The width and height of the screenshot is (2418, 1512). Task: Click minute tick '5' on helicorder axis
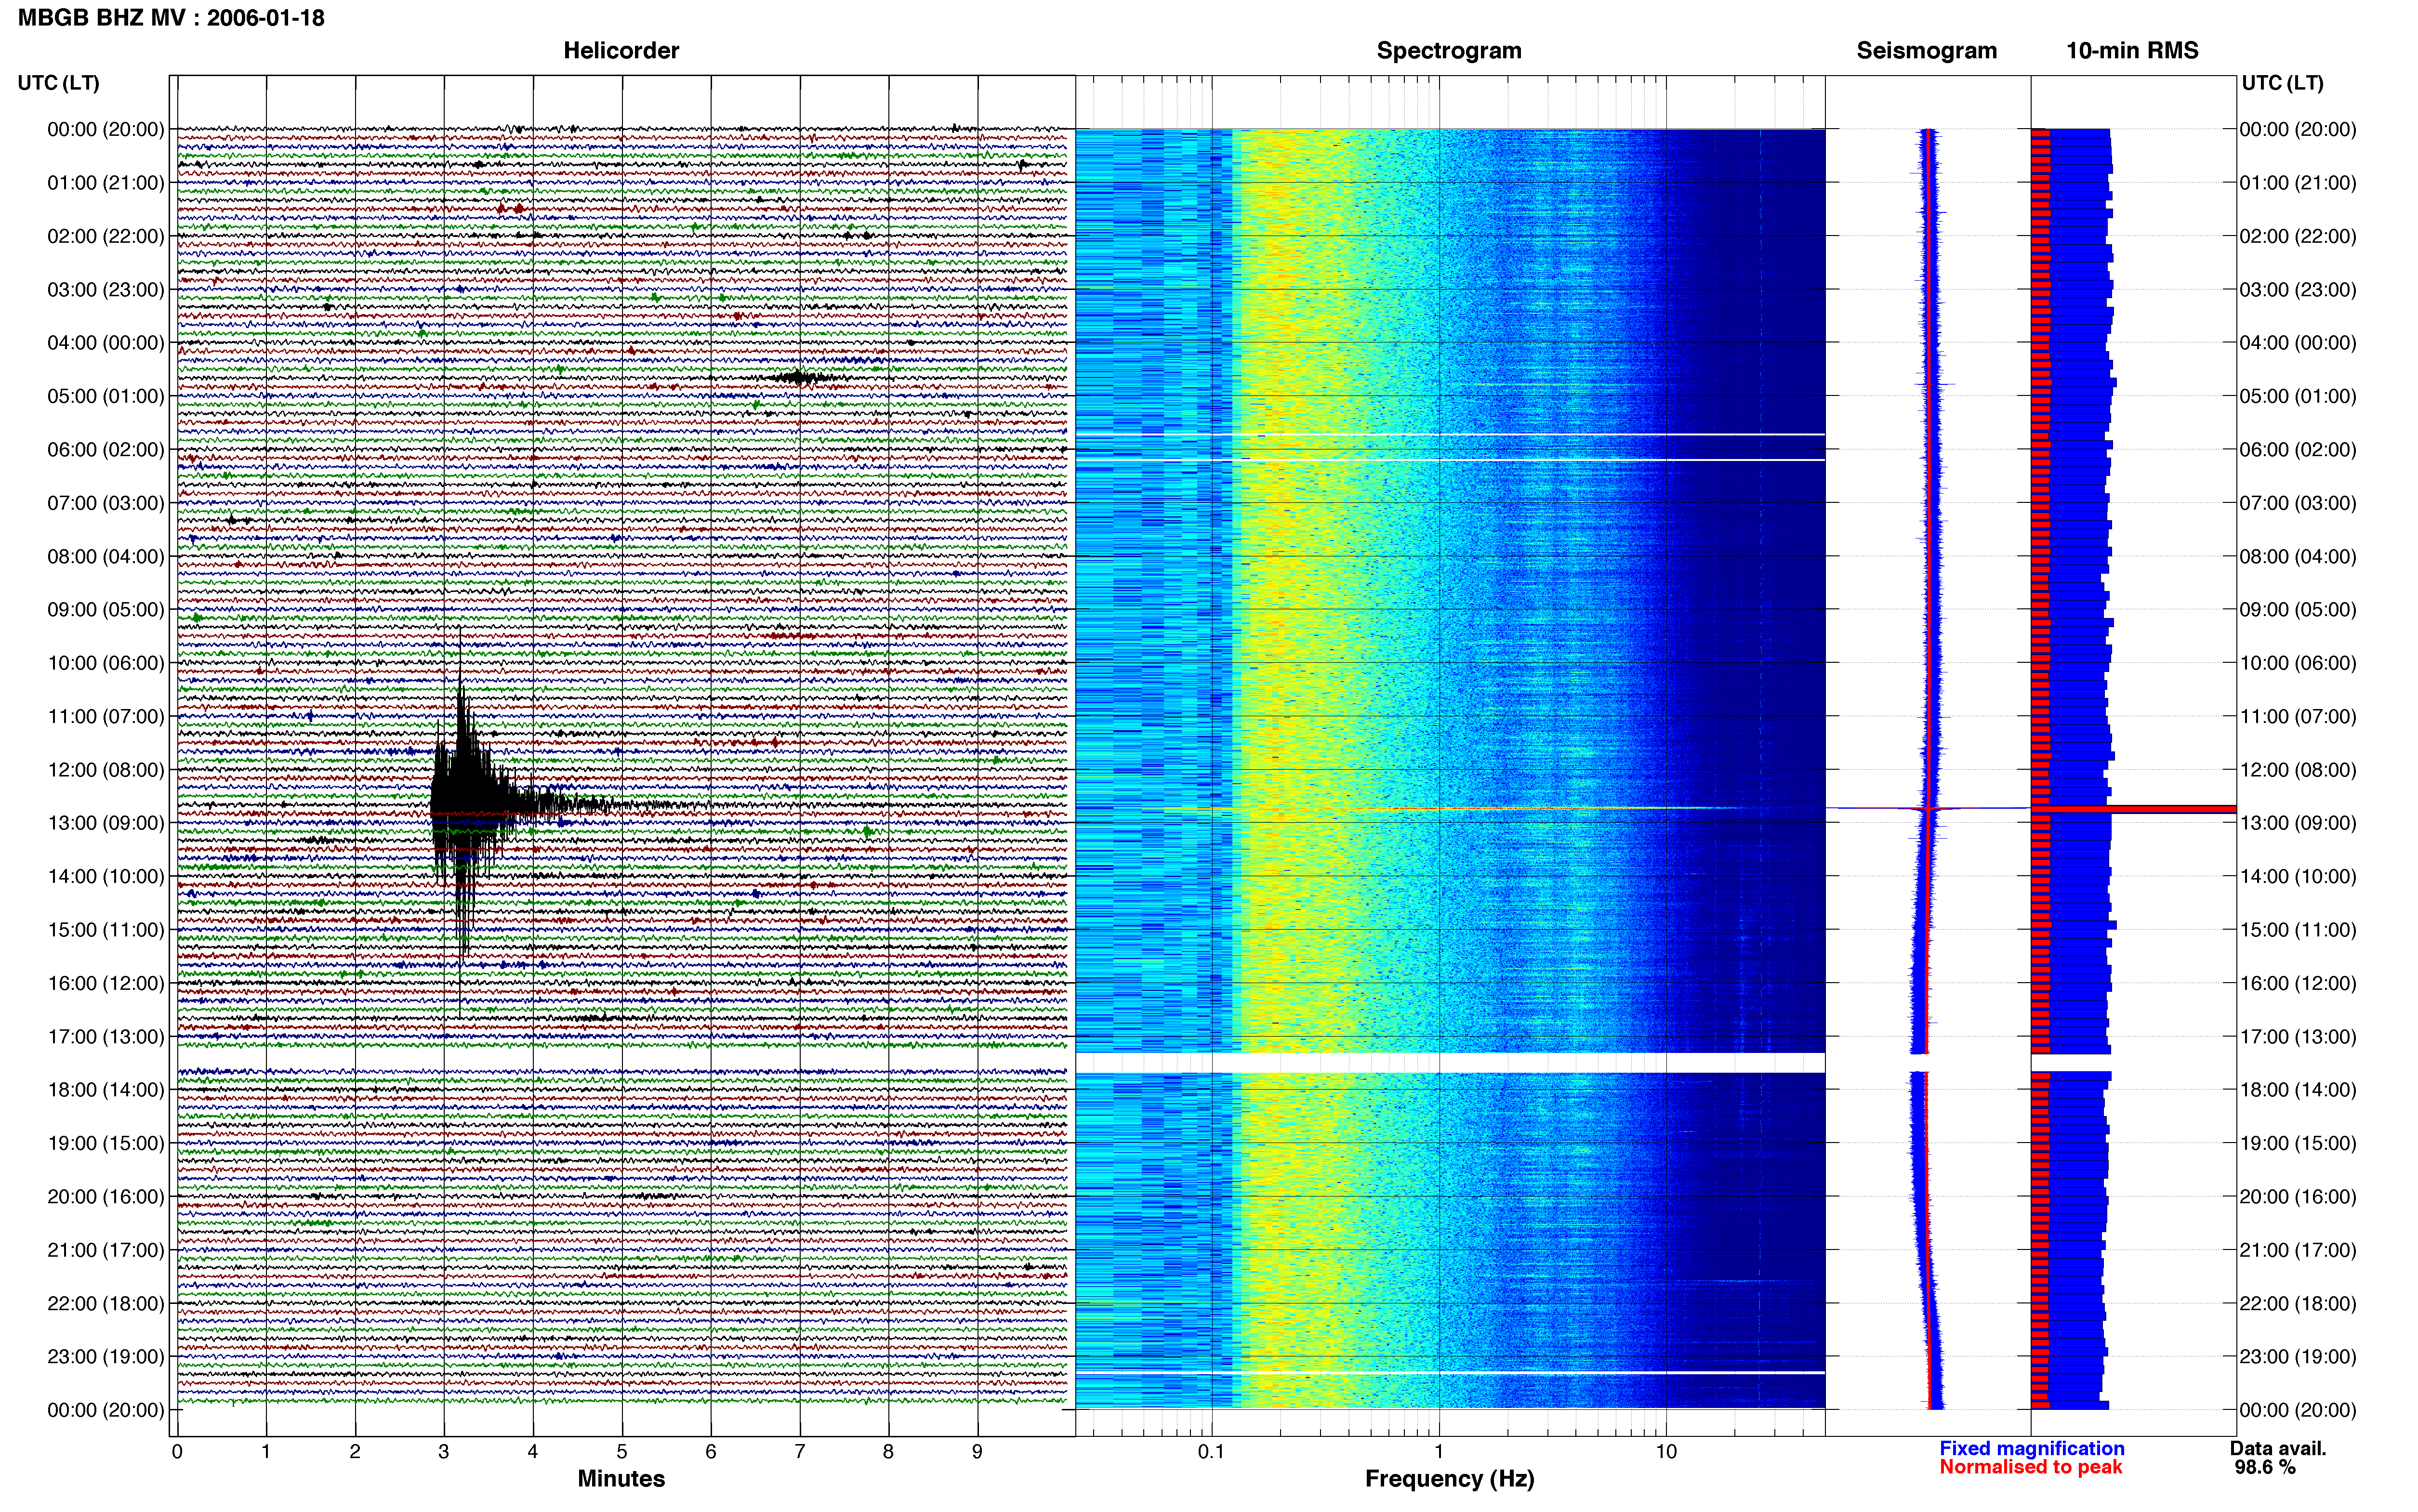pos(622,1452)
